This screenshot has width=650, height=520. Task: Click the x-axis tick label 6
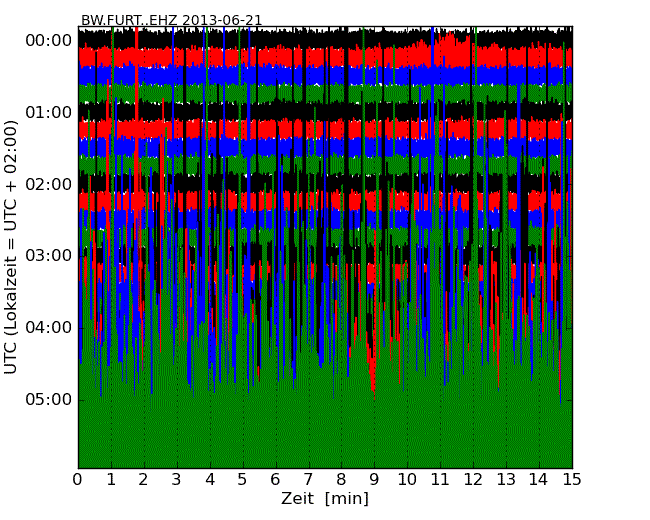(276, 480)
